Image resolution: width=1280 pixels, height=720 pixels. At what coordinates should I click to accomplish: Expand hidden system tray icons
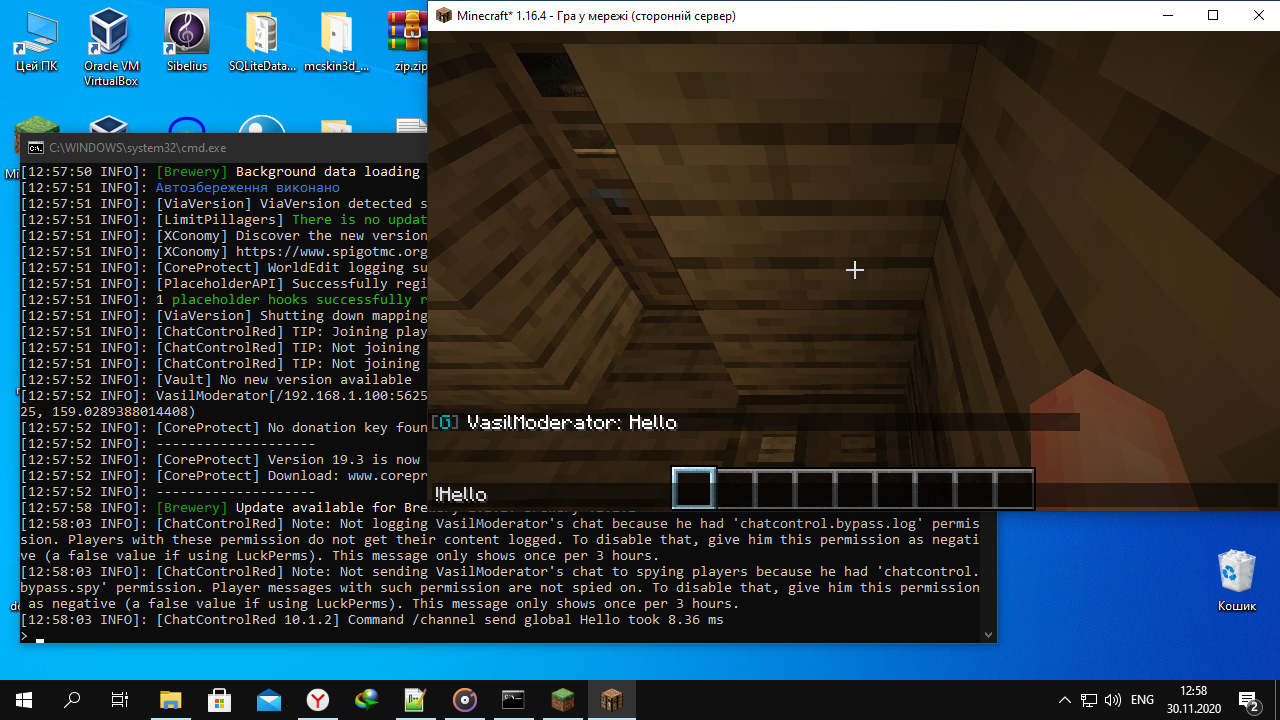[x=1065, y=700]
